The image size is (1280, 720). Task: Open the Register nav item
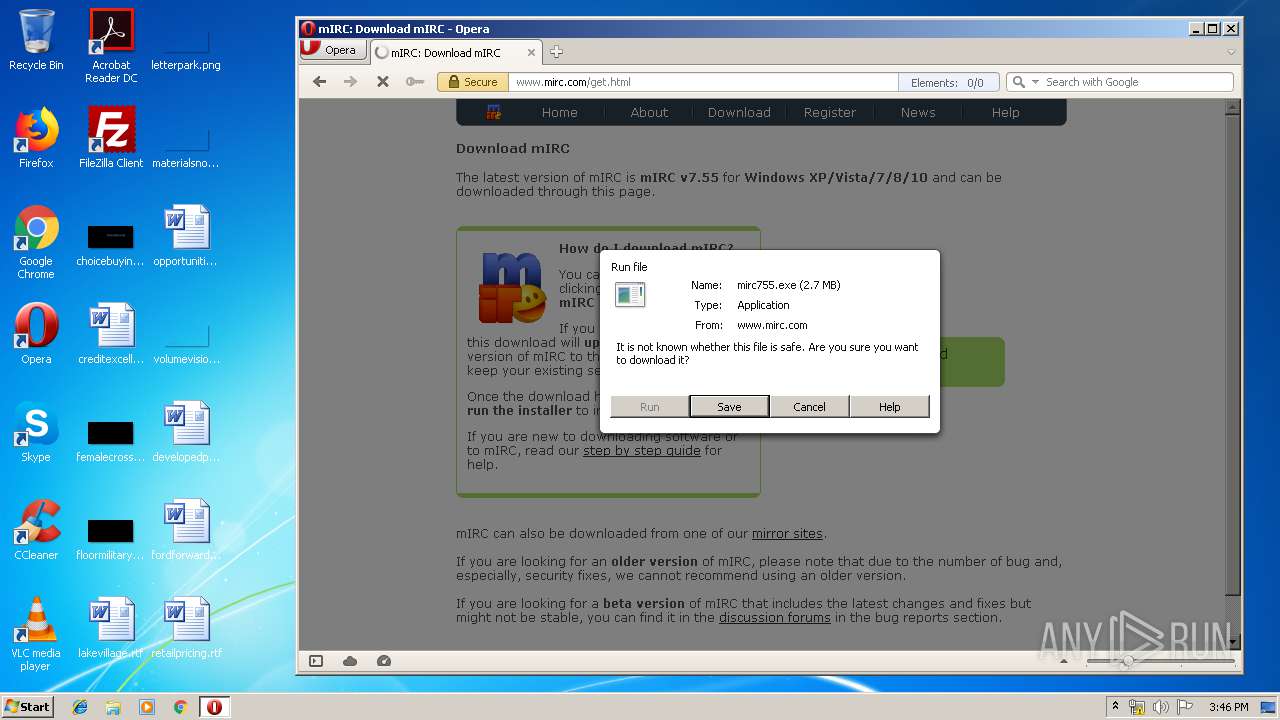click(x=829, y=113)
